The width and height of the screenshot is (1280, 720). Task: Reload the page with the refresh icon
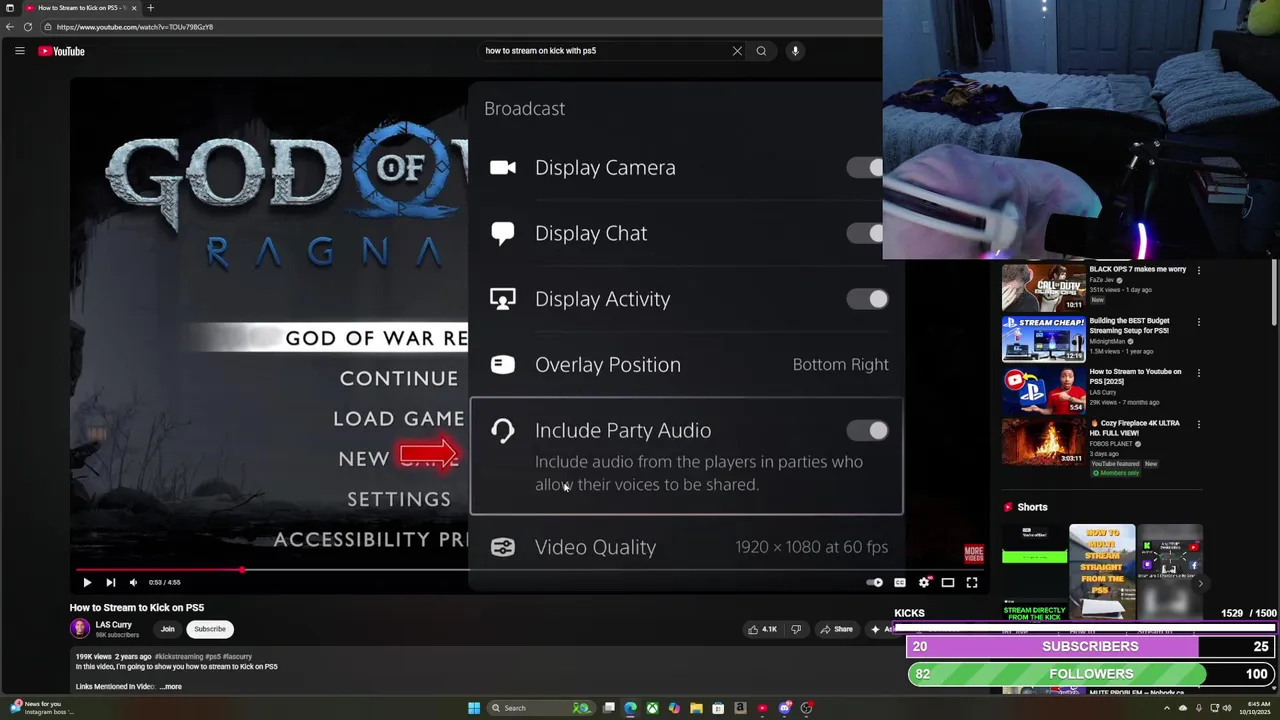tap(28, 27)
